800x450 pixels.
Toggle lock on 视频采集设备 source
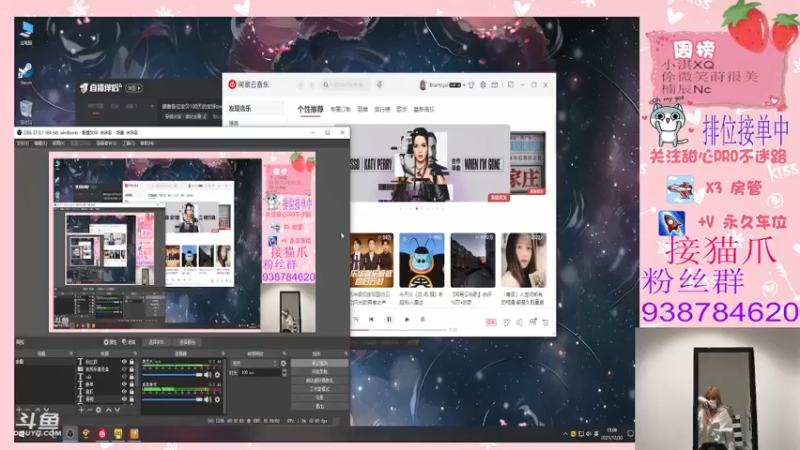click(x=132, y=369)
